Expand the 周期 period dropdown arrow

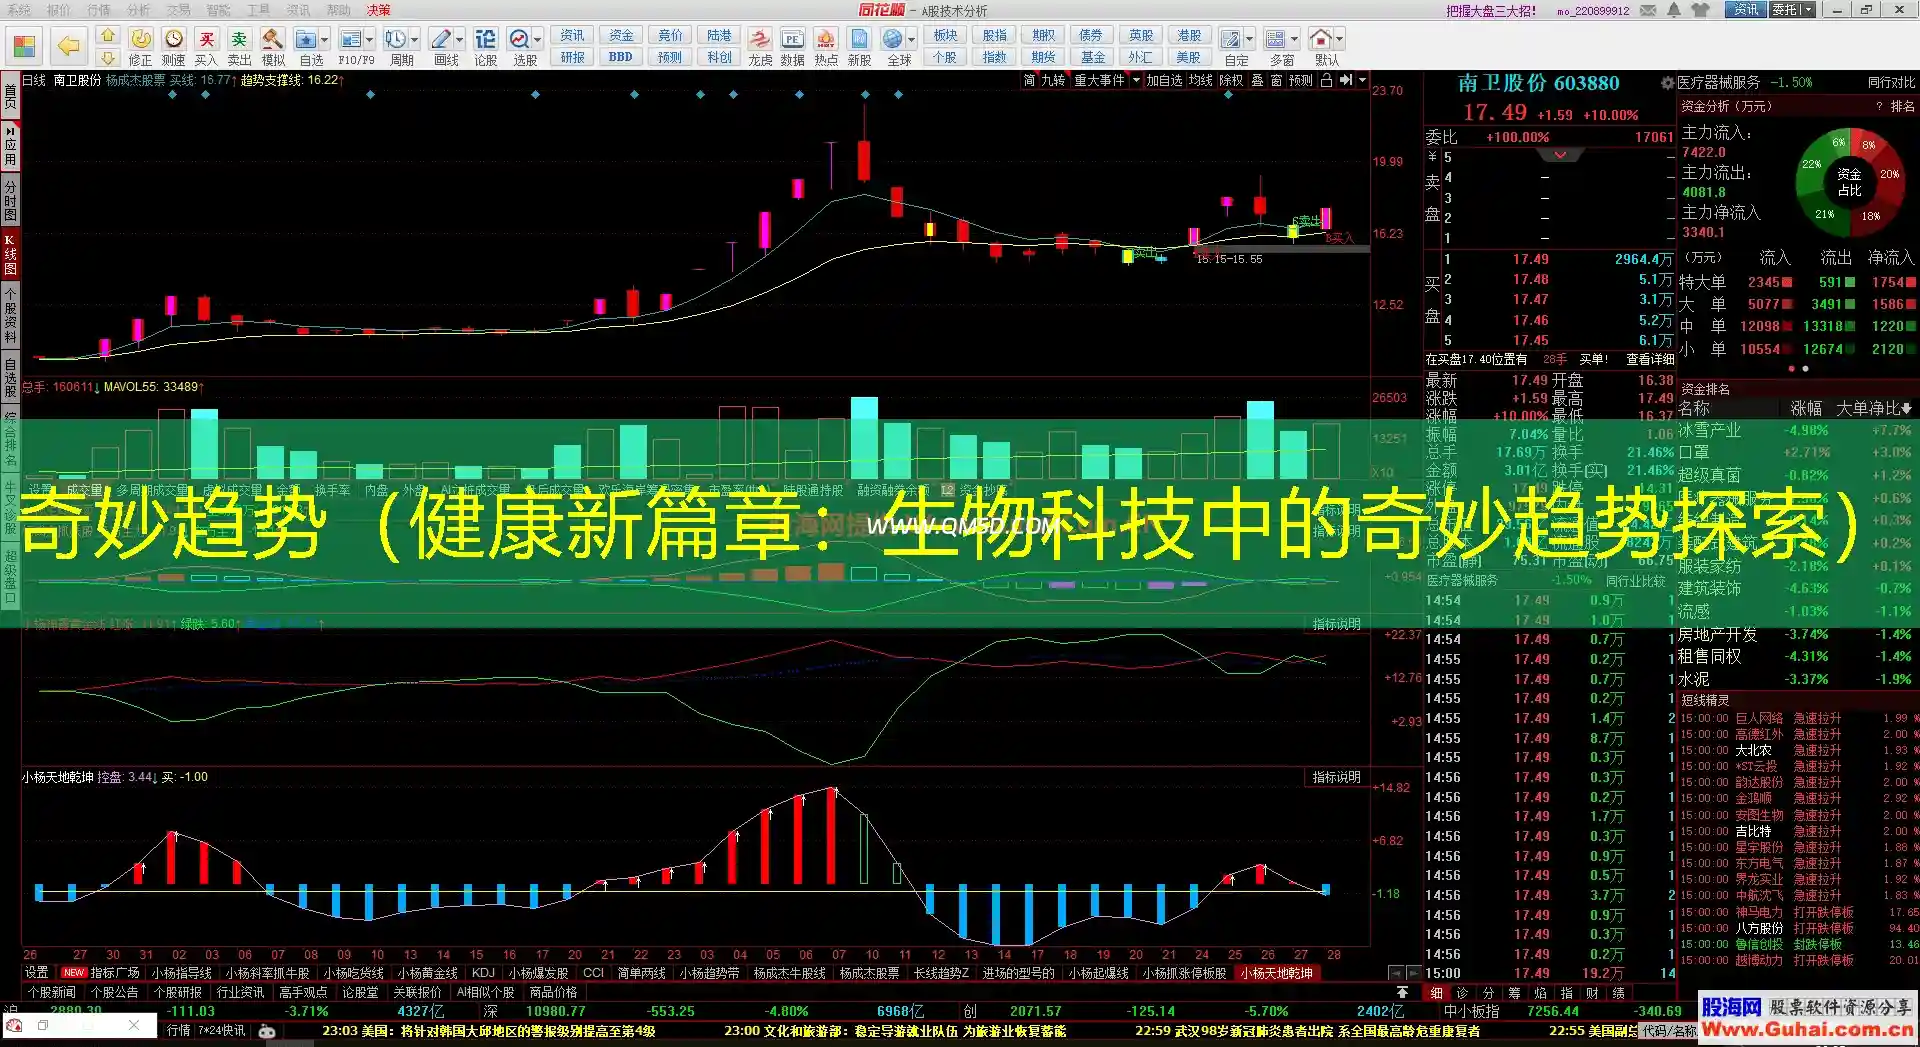[414, 40]
